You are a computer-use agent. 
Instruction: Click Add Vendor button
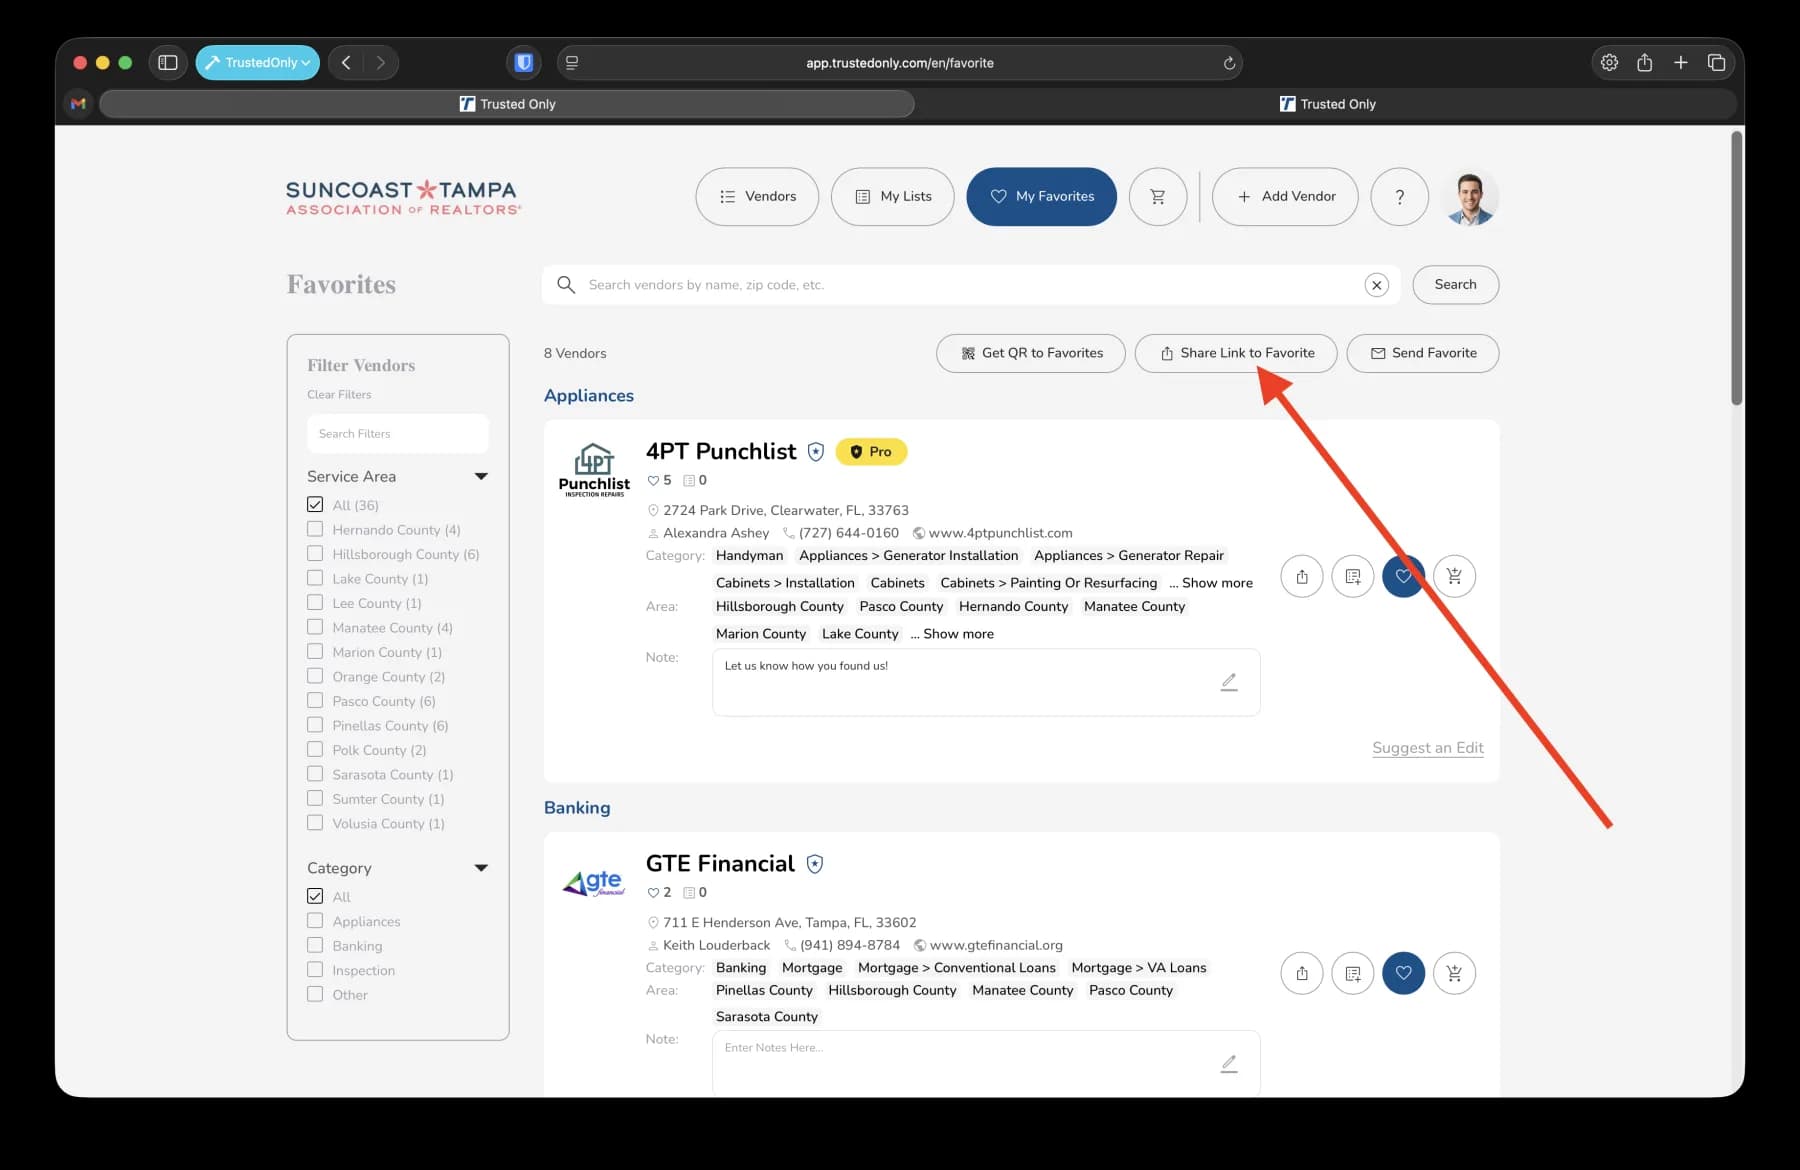click(x=1285, y=197)
